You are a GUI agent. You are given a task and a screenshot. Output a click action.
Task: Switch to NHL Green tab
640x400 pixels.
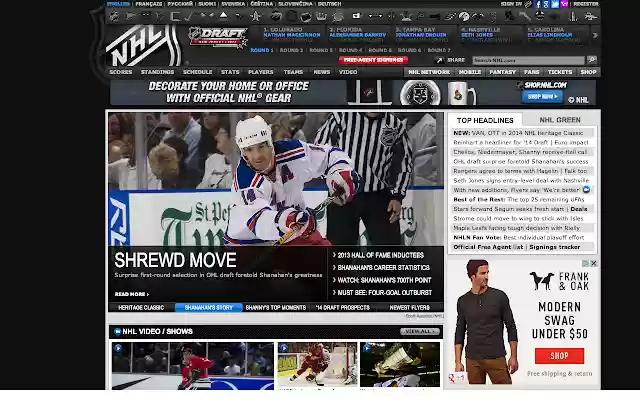(x=560, y=120)
